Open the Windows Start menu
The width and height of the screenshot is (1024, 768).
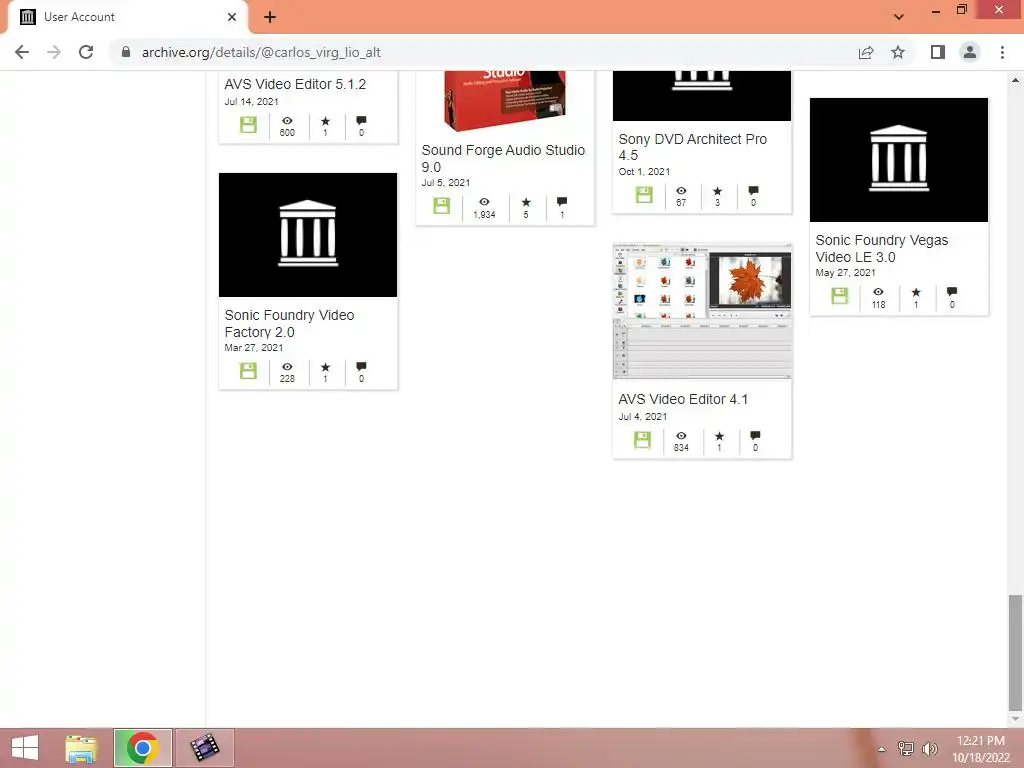pos(25,748)
